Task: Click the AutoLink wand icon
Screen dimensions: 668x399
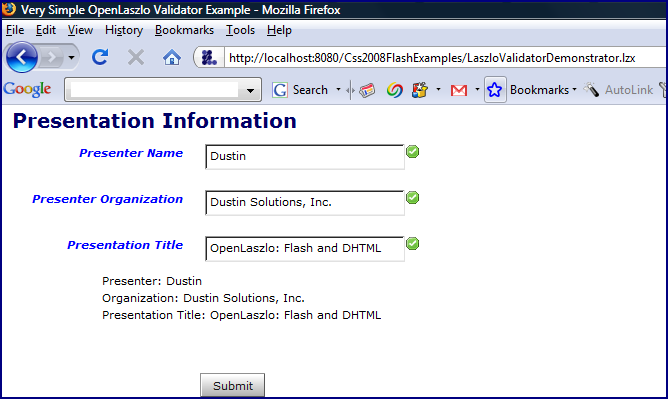Action: tap(591, 89)
